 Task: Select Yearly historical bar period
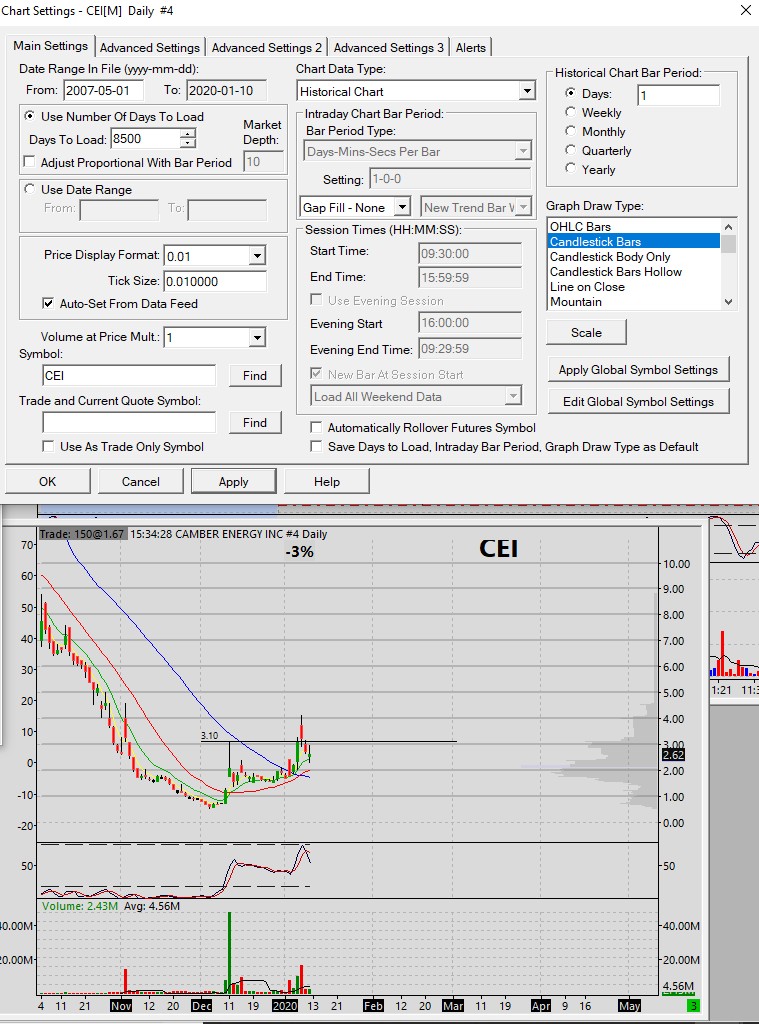click(570, 169)
